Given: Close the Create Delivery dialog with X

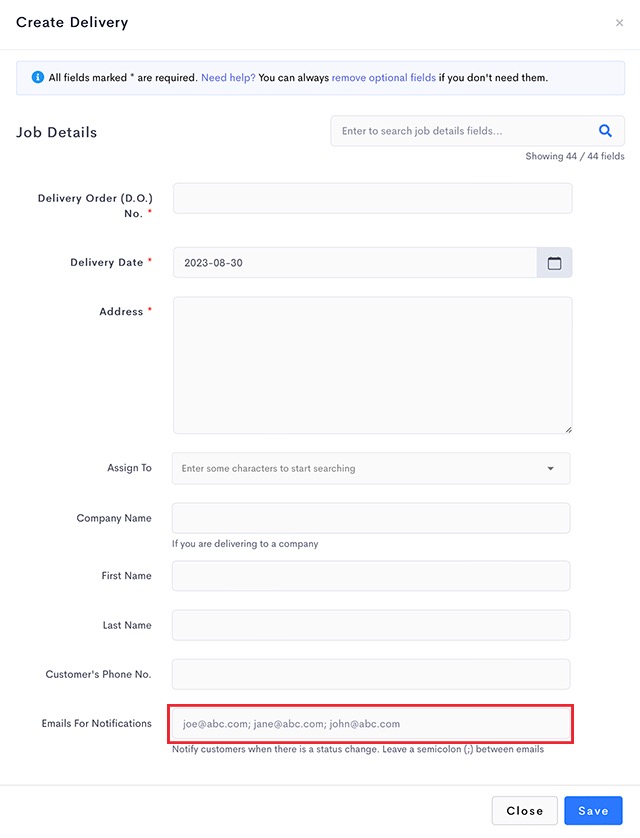Looking at the screenshot, I should 619,22.
